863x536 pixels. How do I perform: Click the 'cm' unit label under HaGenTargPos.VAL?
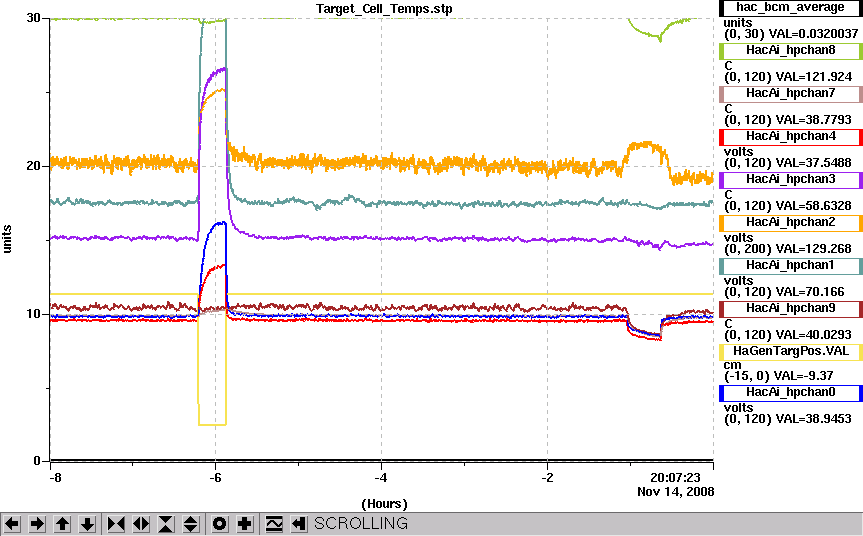pyautogui.click(x=733, y=365)
